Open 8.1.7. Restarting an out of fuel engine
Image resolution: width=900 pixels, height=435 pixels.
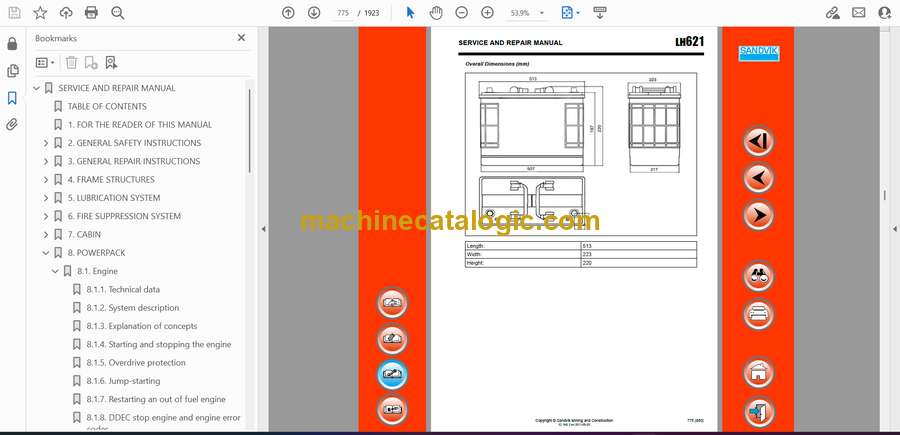pyautogui.click(x=156, y=399)
